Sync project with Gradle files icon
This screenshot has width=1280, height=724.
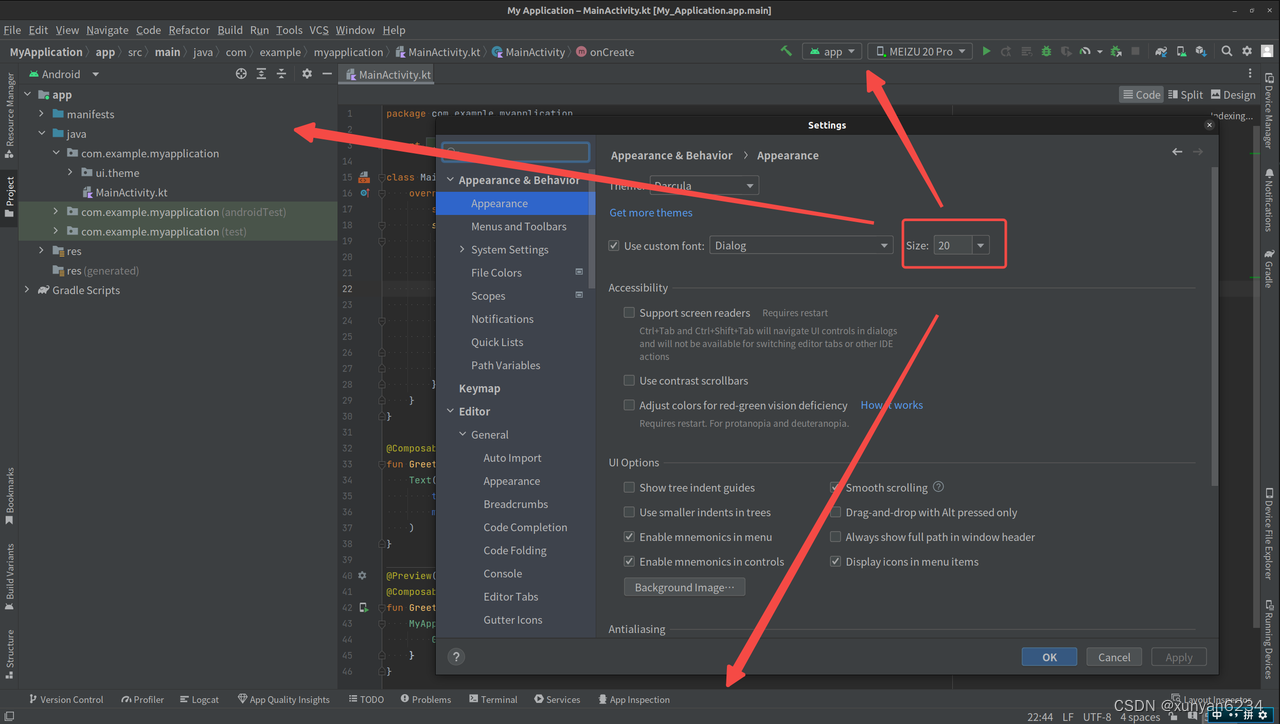(1161, 51)
